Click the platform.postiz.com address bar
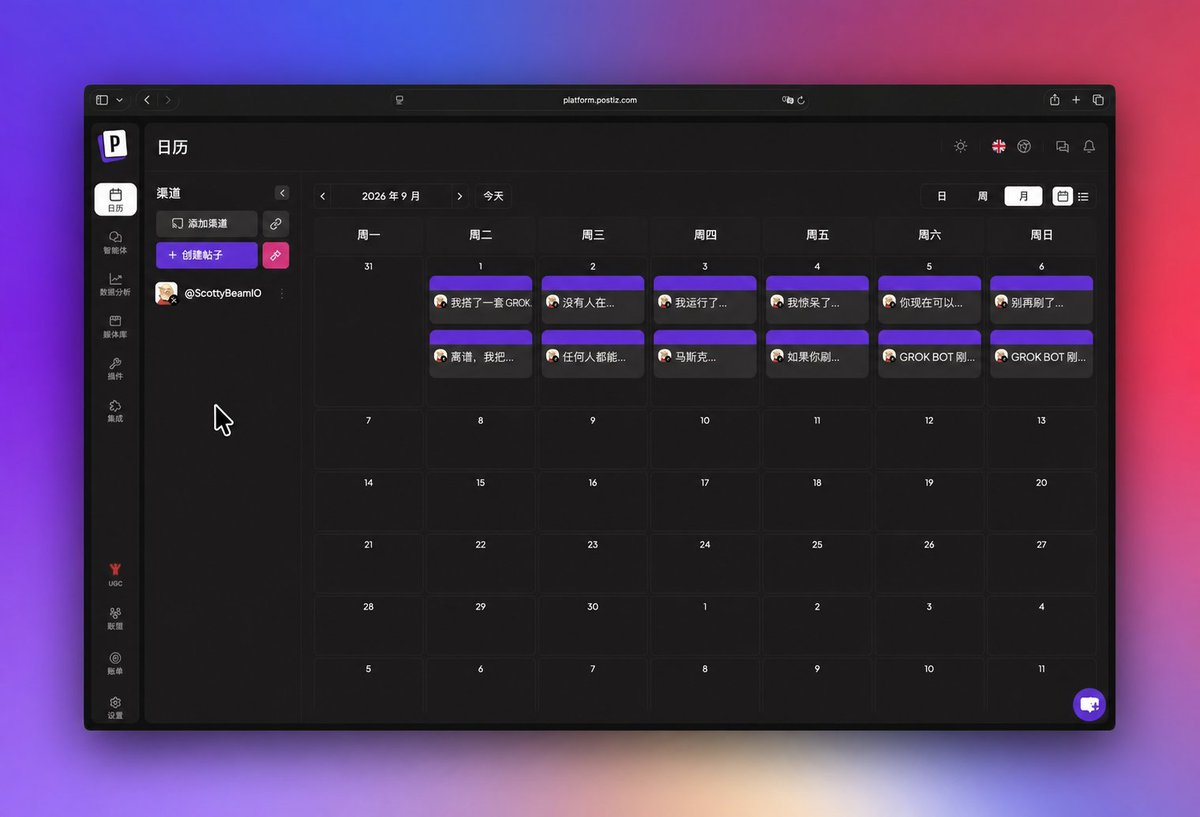Screen dimensions: 1200x817 tap(600, 100)
